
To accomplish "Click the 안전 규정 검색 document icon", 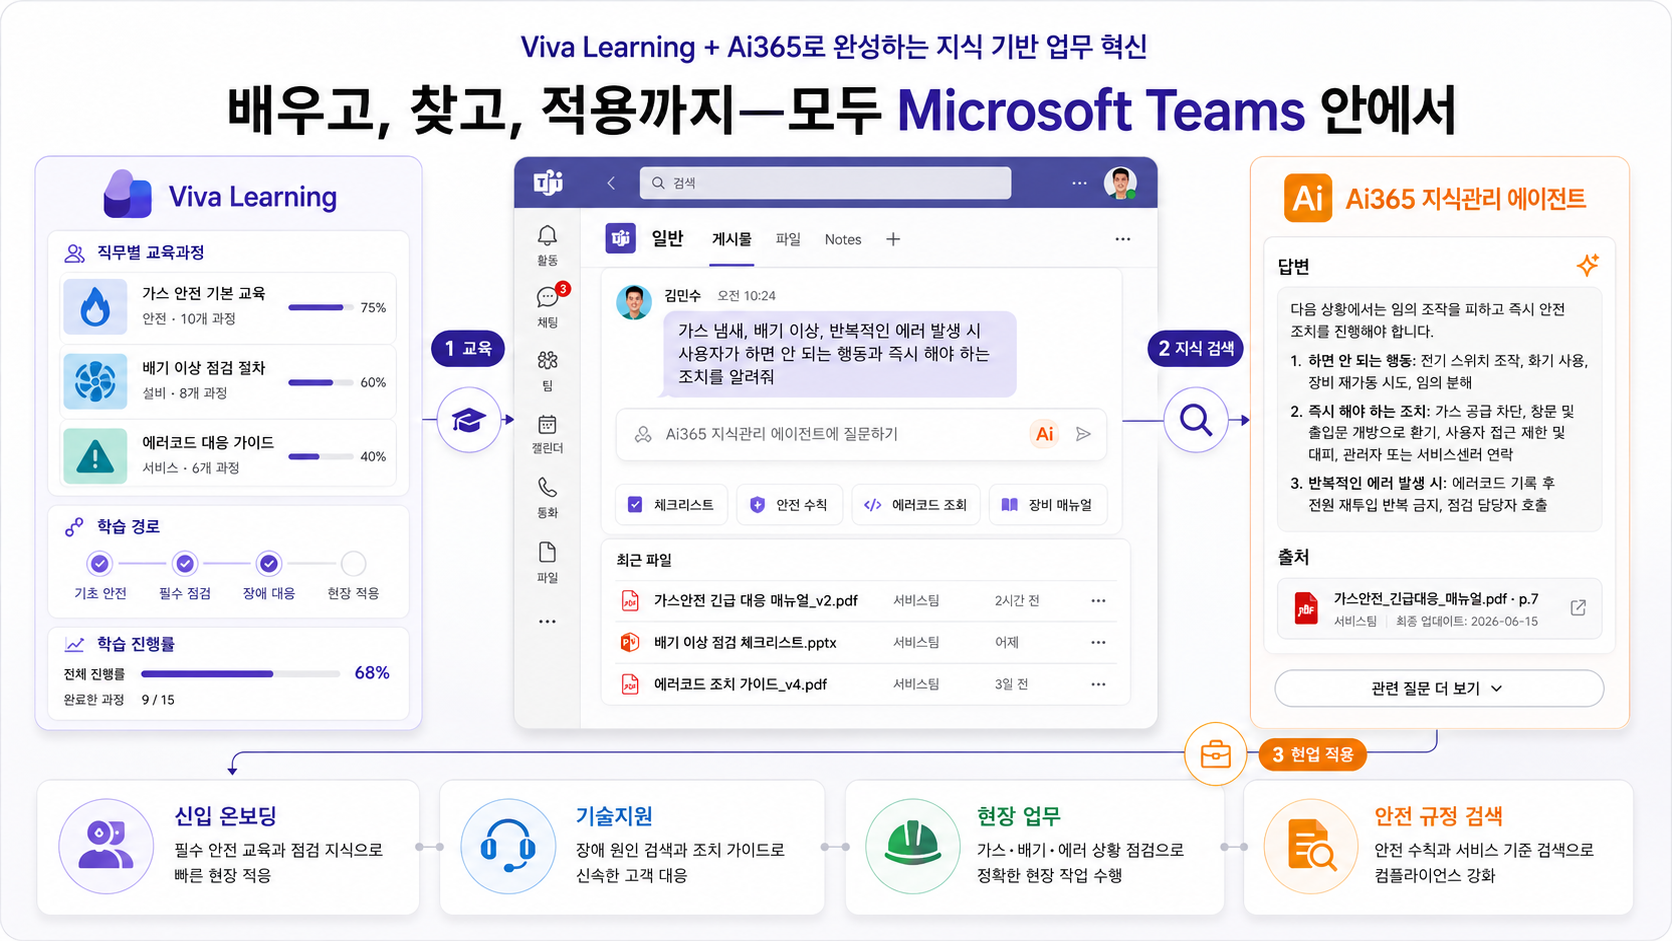I will (x=1312, y=846).
